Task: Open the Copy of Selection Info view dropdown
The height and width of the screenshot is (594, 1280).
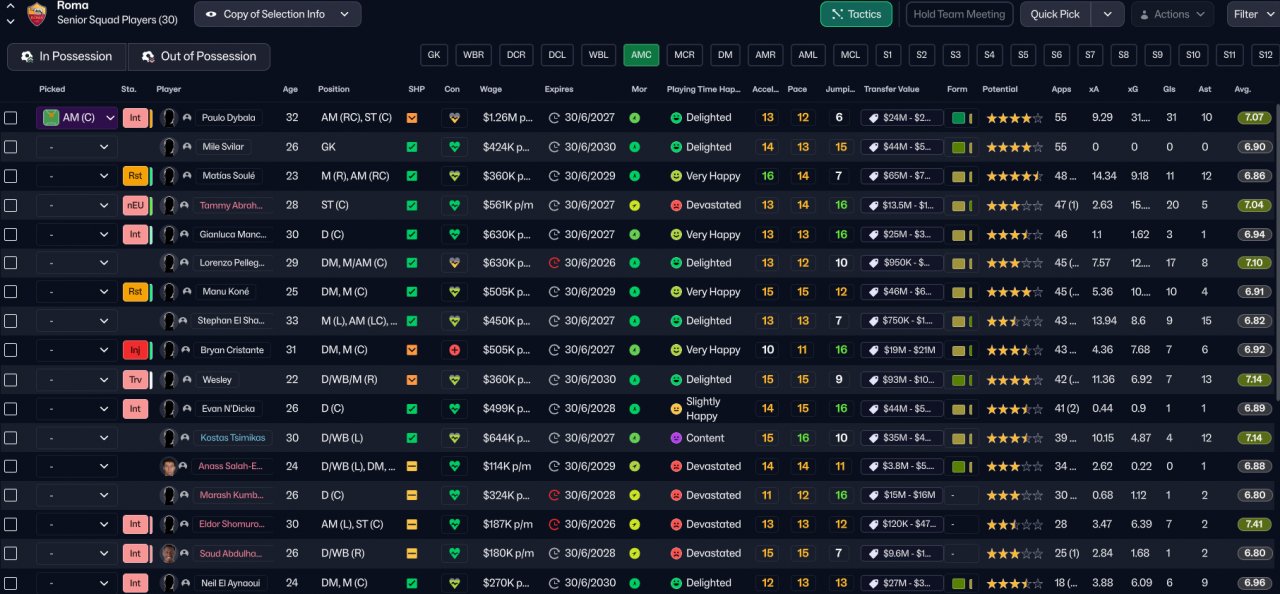Action: [x=278, y=14]
